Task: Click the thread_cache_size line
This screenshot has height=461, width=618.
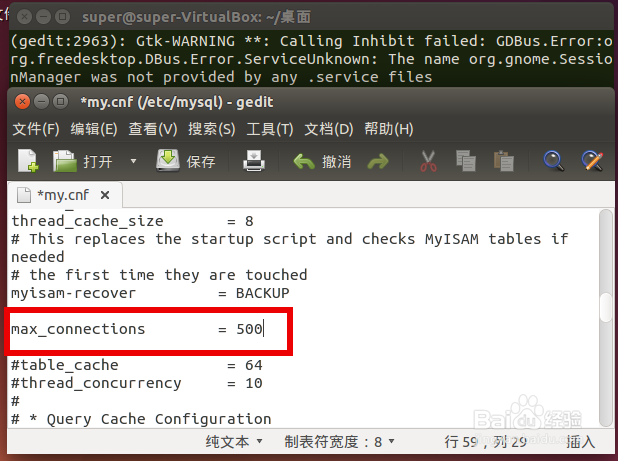Action: click(x=132, y=221)
